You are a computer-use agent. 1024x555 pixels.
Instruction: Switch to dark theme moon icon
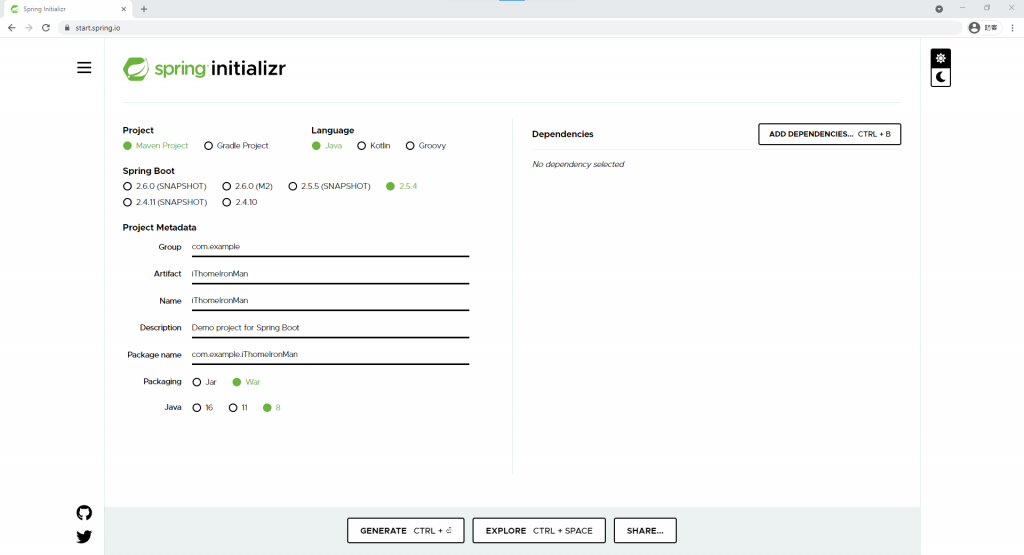click(940, 77)
